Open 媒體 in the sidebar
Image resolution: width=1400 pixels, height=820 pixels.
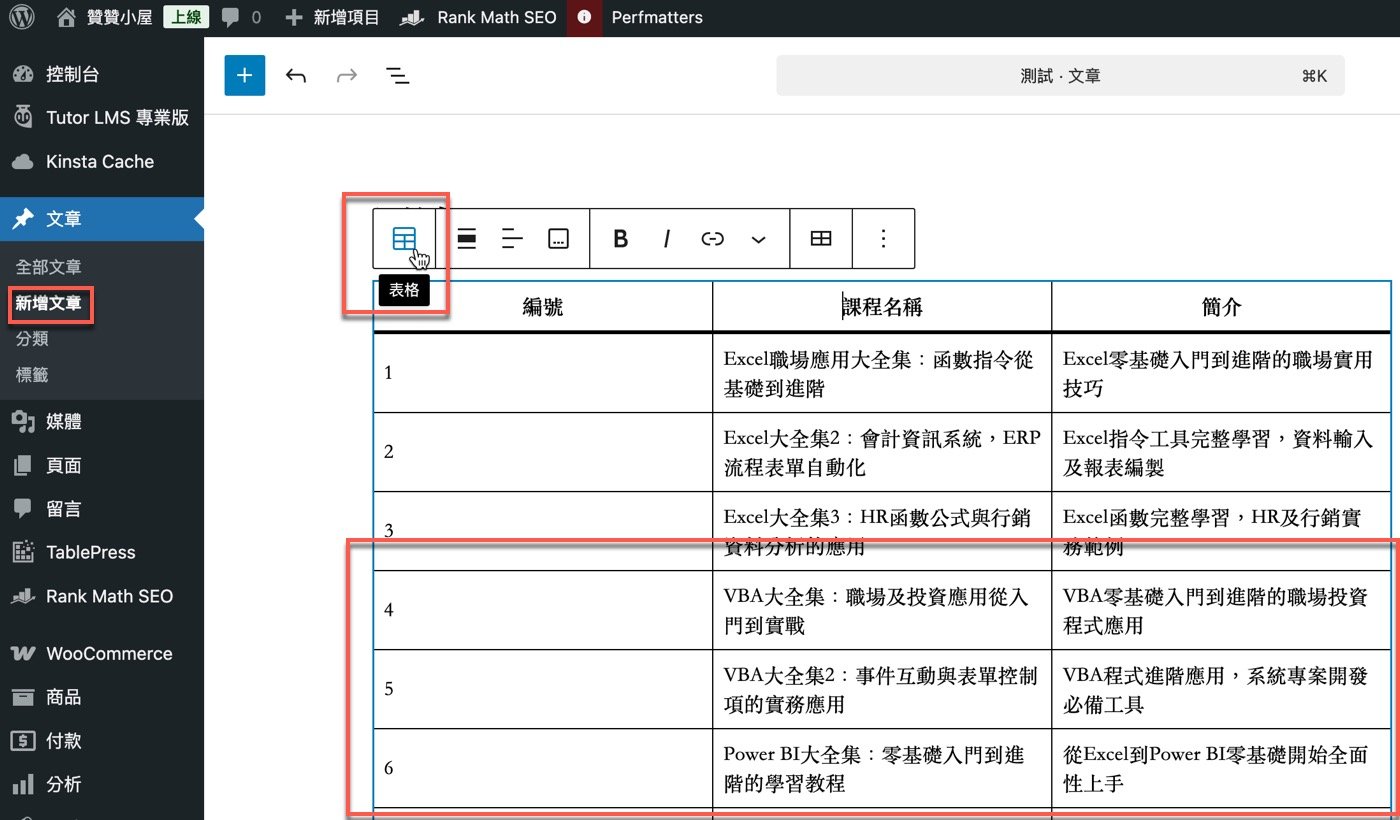102,422
